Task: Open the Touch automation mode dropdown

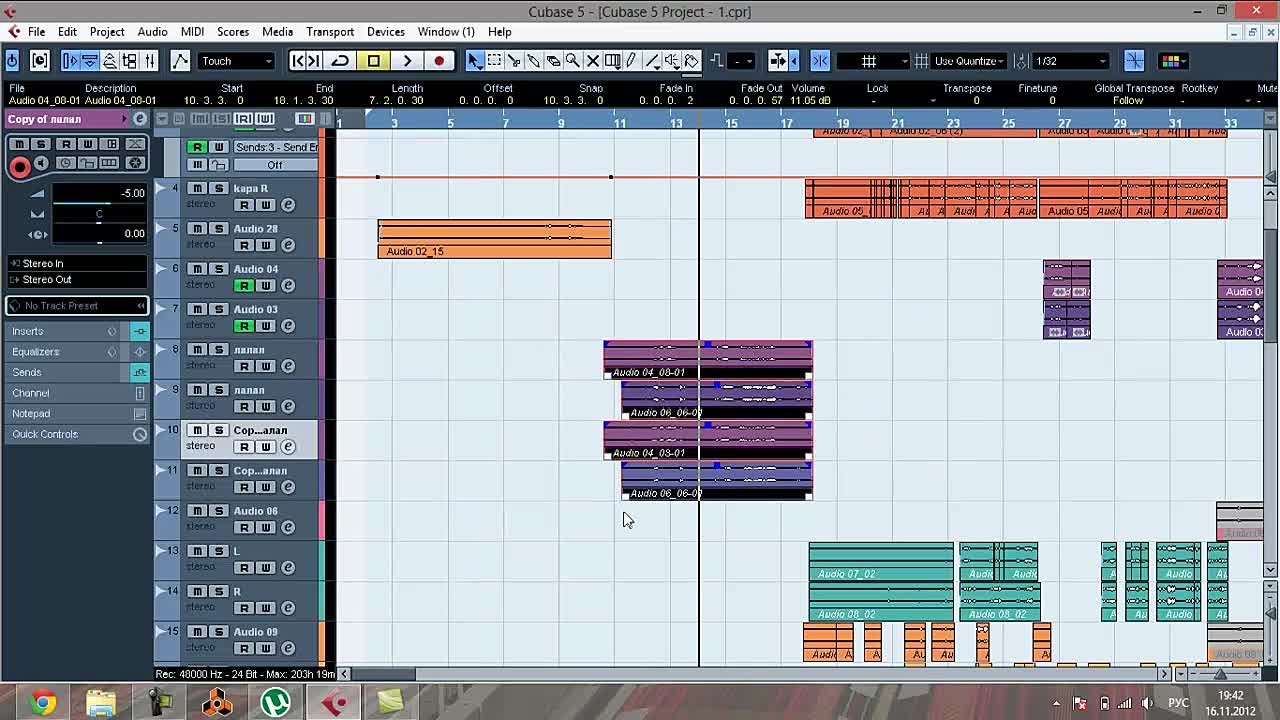Action: pyautogui.click(x=236, y=61)
